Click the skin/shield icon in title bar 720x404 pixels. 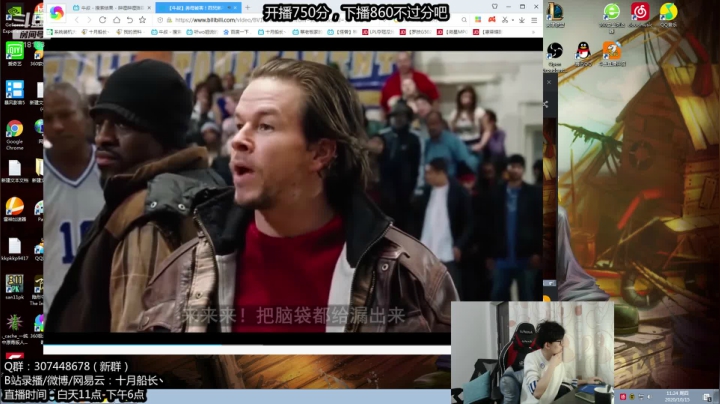(x=495, y=7)
